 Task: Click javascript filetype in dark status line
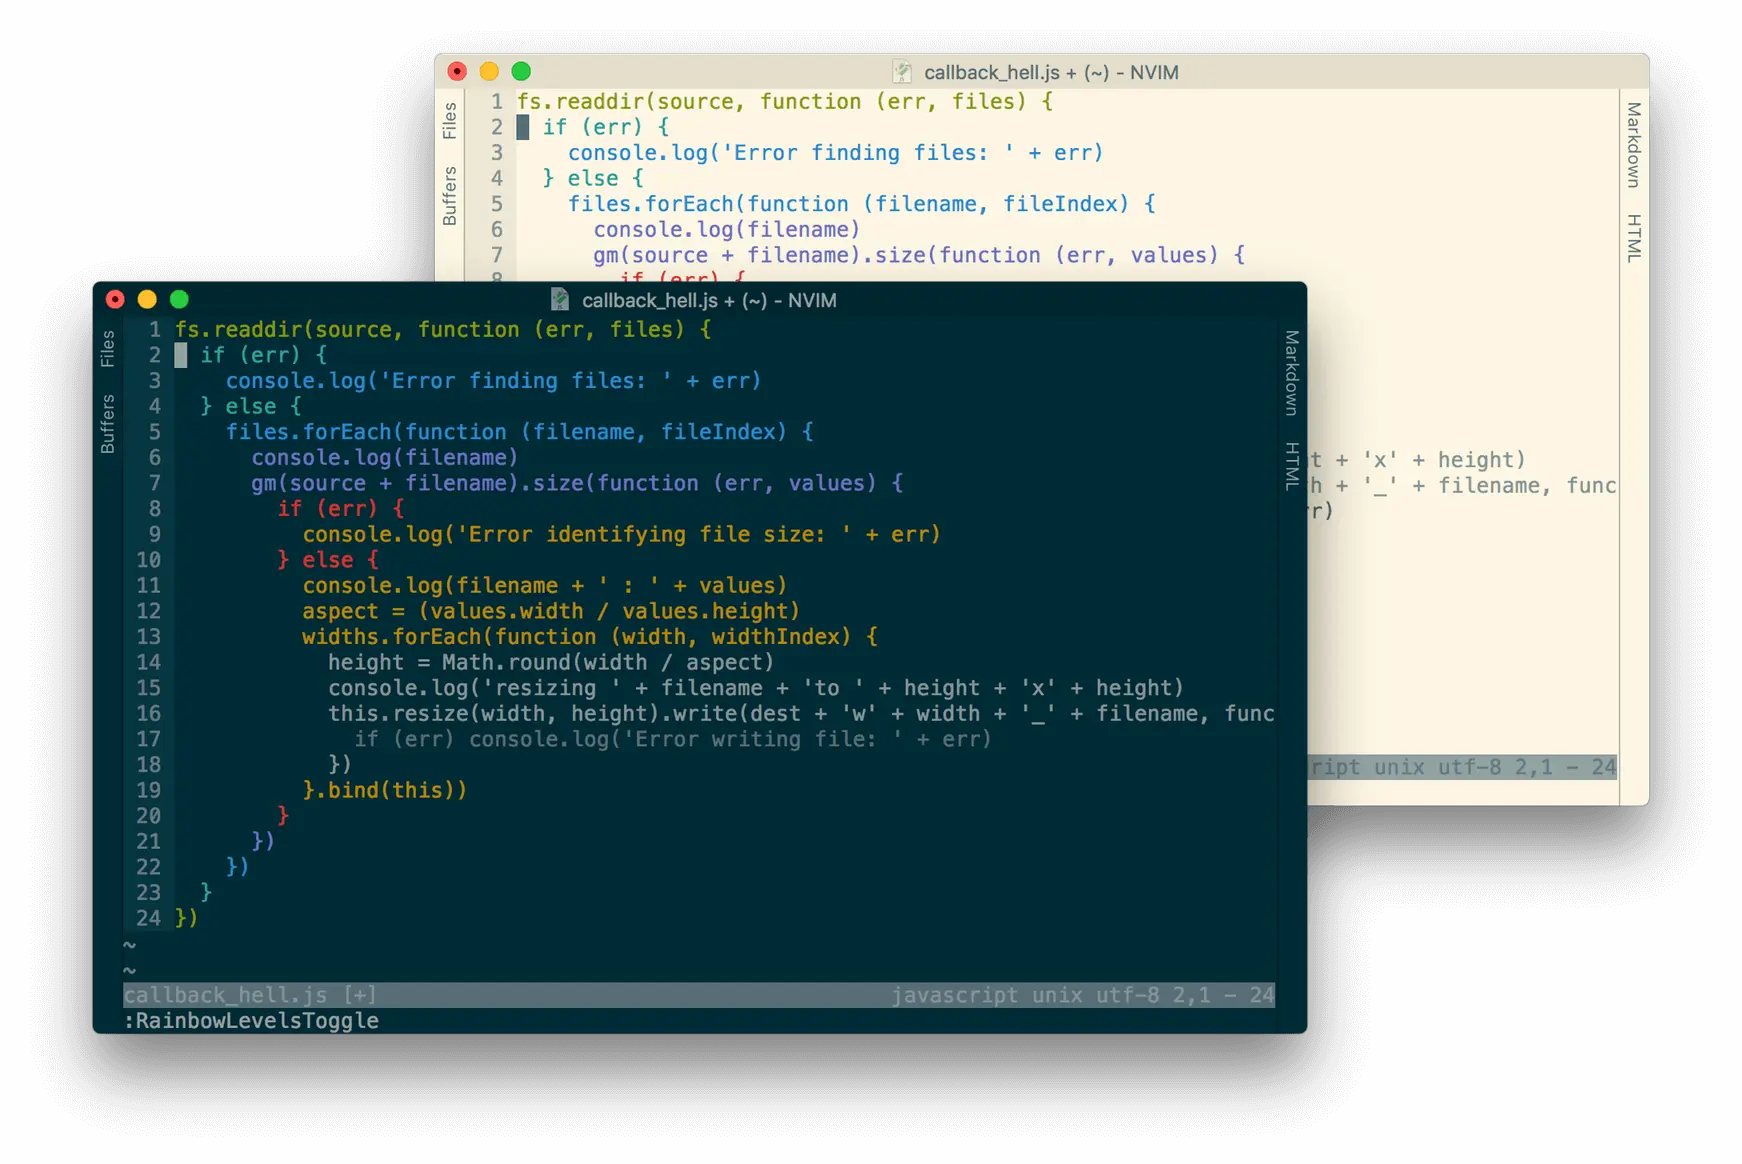(x=954, y=995)
